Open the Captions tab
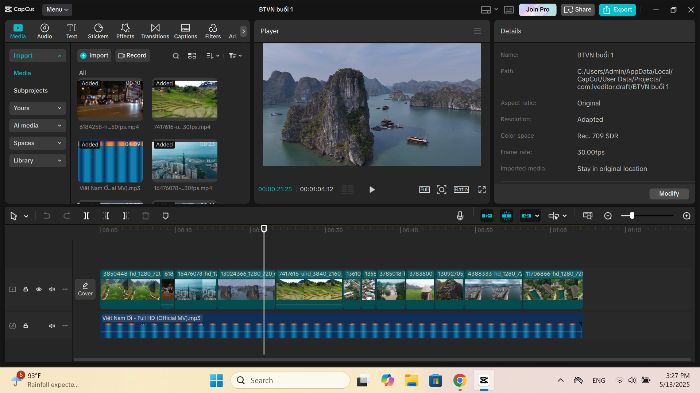Image resolution: width=700 pixels, height=393 pixels. [x=185, y=31]
